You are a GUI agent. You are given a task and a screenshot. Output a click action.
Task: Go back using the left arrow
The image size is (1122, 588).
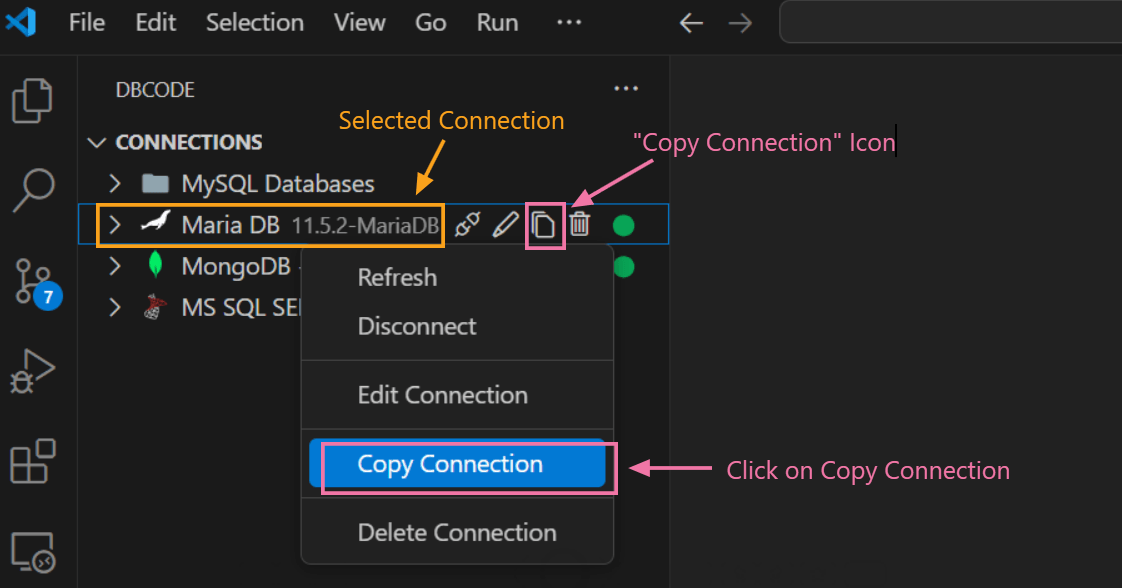tap(691, 23)
